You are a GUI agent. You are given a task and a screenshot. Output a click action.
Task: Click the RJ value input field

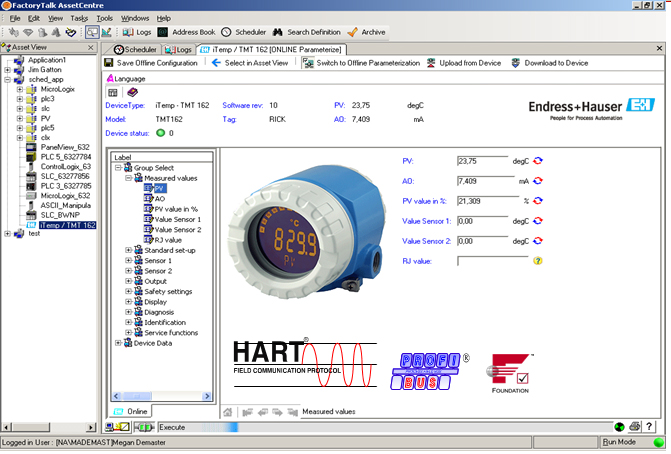493,261
